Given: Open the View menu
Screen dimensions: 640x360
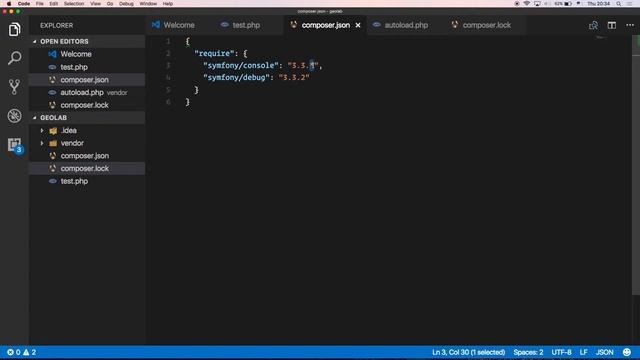Looking at the screenshot, I should coord(96,4).
